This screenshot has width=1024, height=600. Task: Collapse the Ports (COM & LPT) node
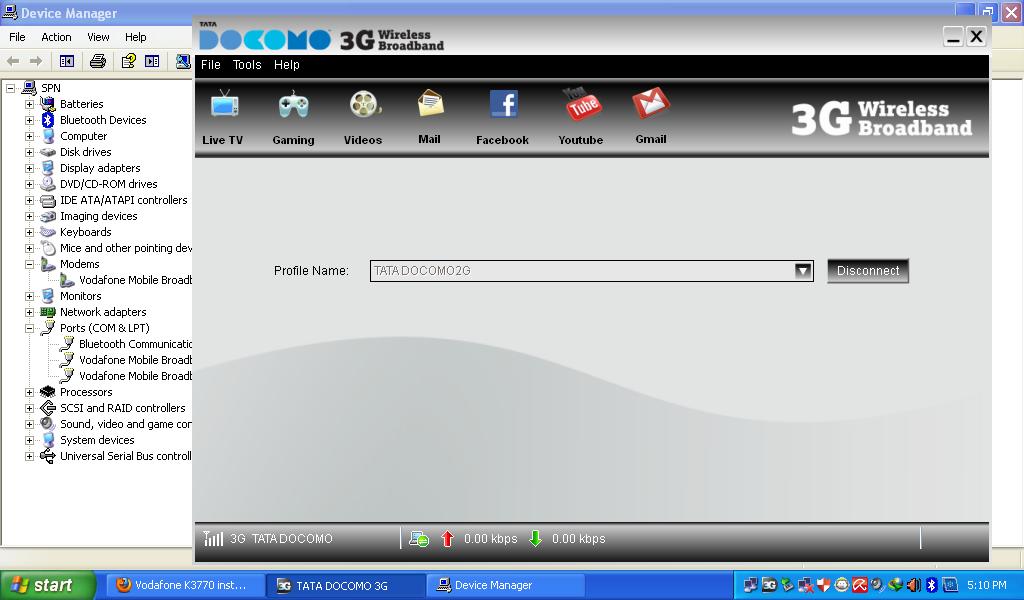tap(30, 328)
